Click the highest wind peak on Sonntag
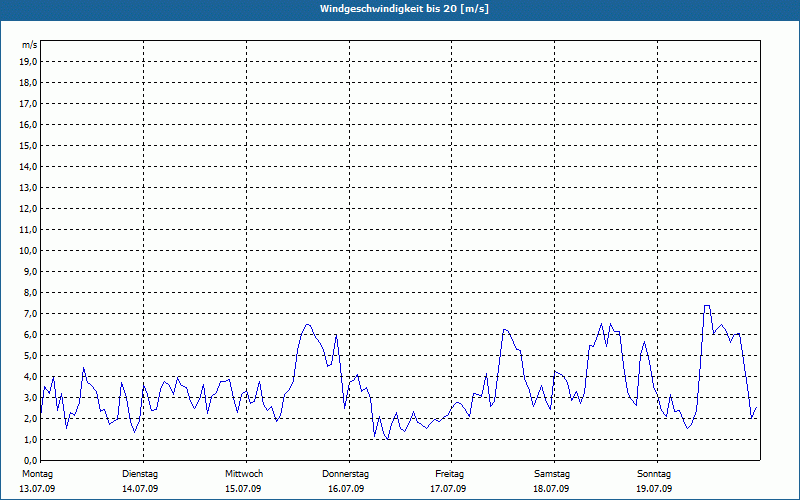The width and height of the screenshot is (800, 500). (707, 306)
